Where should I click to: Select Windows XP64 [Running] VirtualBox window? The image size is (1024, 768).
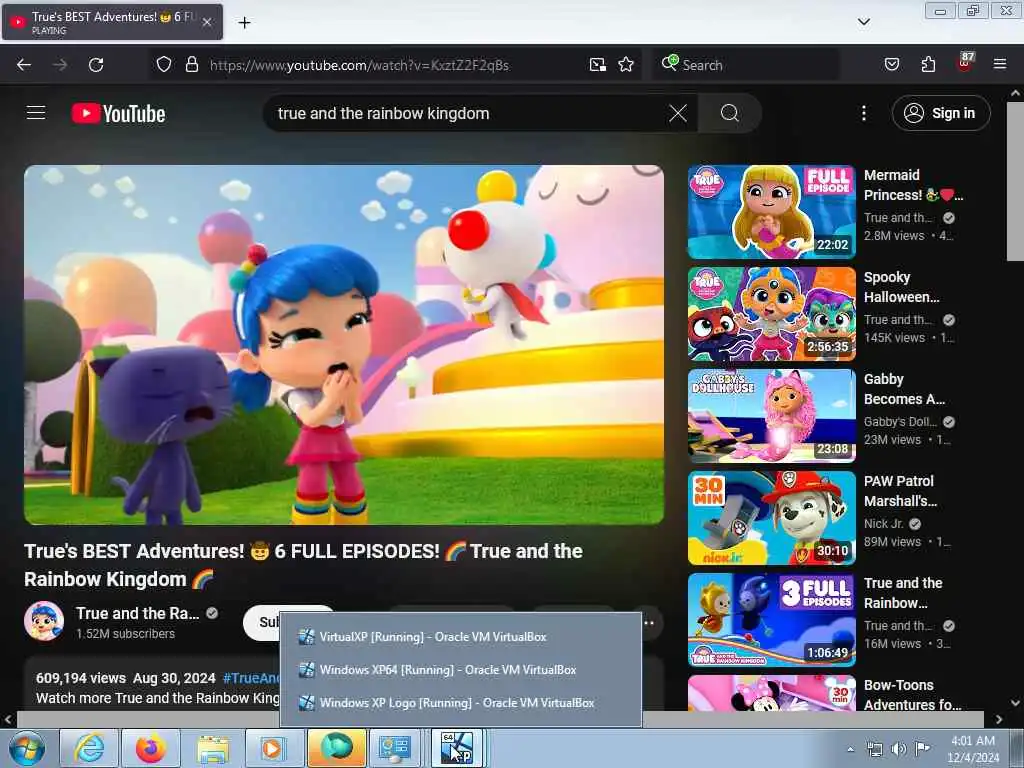[x=461, y=670]
